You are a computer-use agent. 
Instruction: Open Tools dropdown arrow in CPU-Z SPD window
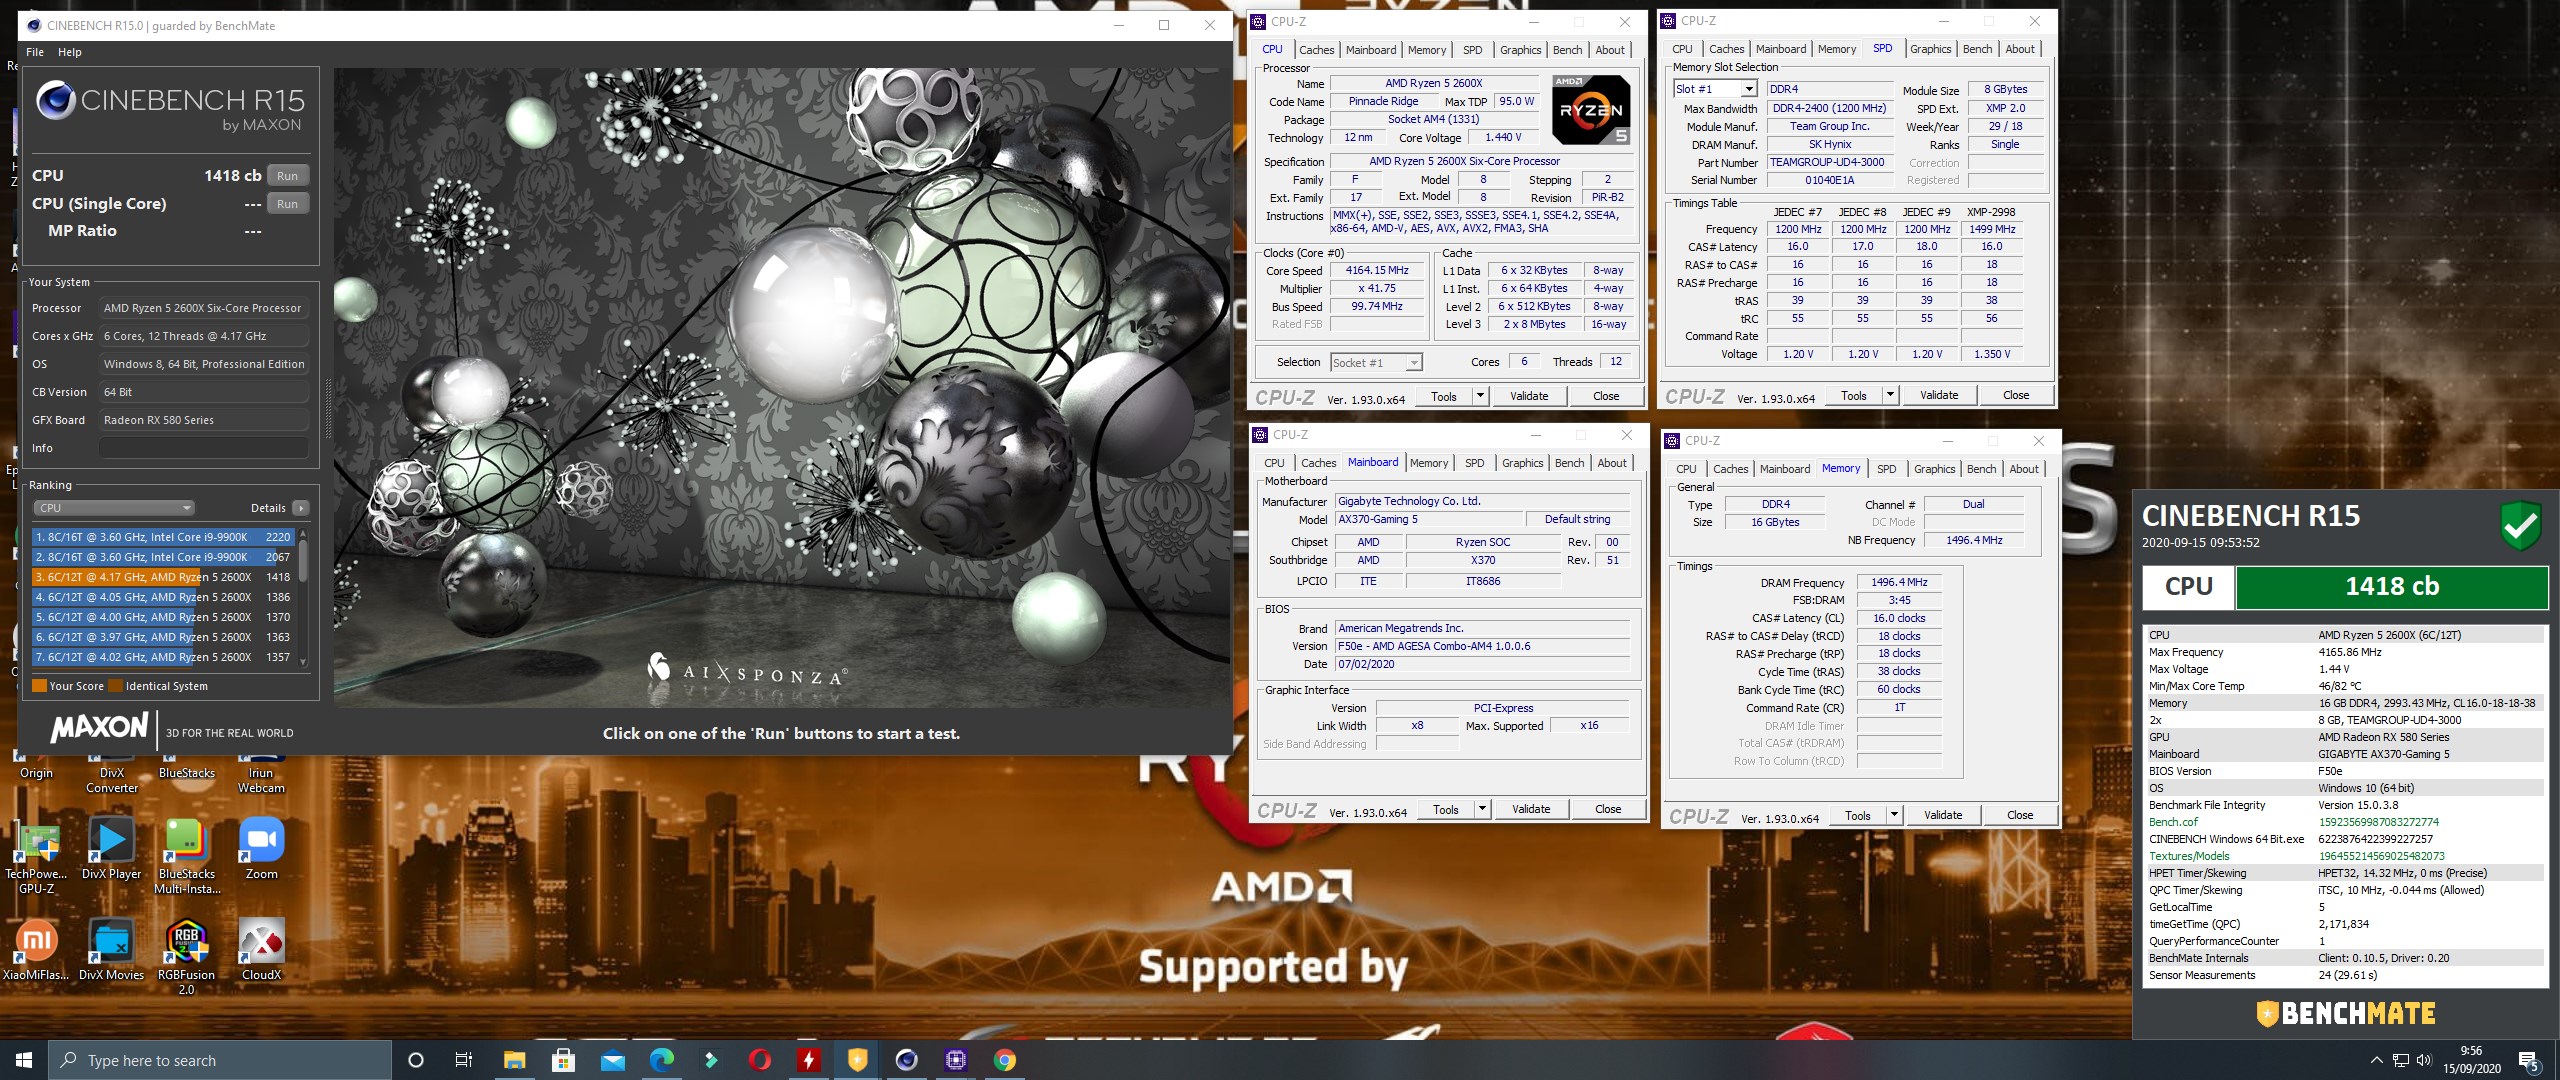(x=1890, y=395)
